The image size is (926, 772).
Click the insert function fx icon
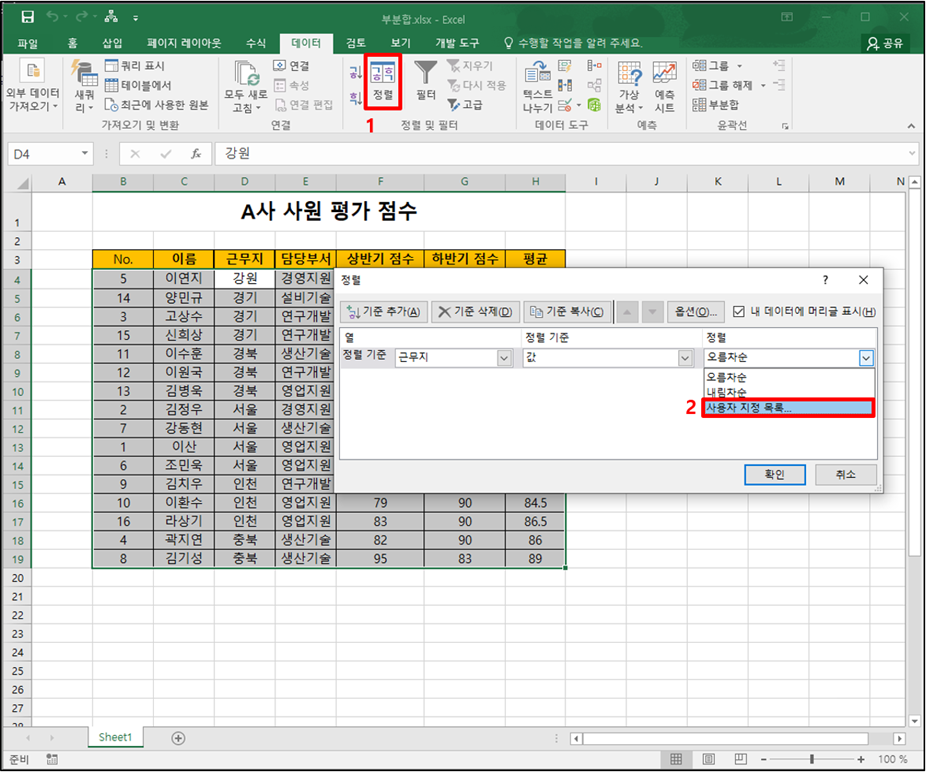tap(196, 154)
